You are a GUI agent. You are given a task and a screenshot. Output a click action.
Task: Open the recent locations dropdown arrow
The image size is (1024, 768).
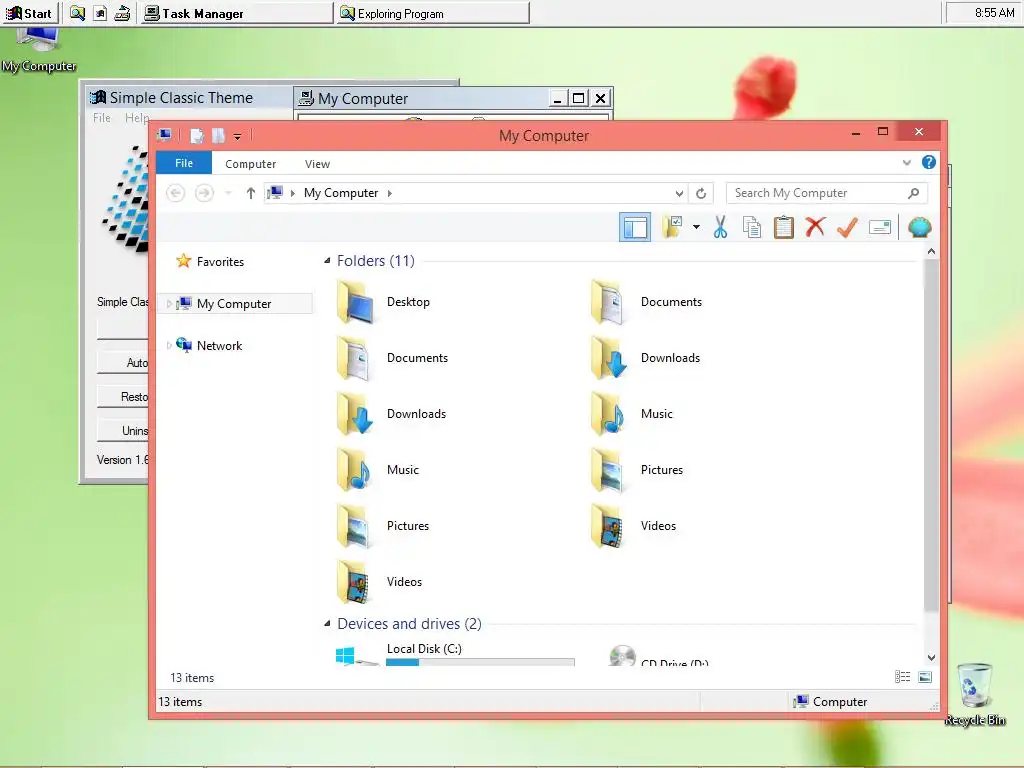[x=228, y=193]
